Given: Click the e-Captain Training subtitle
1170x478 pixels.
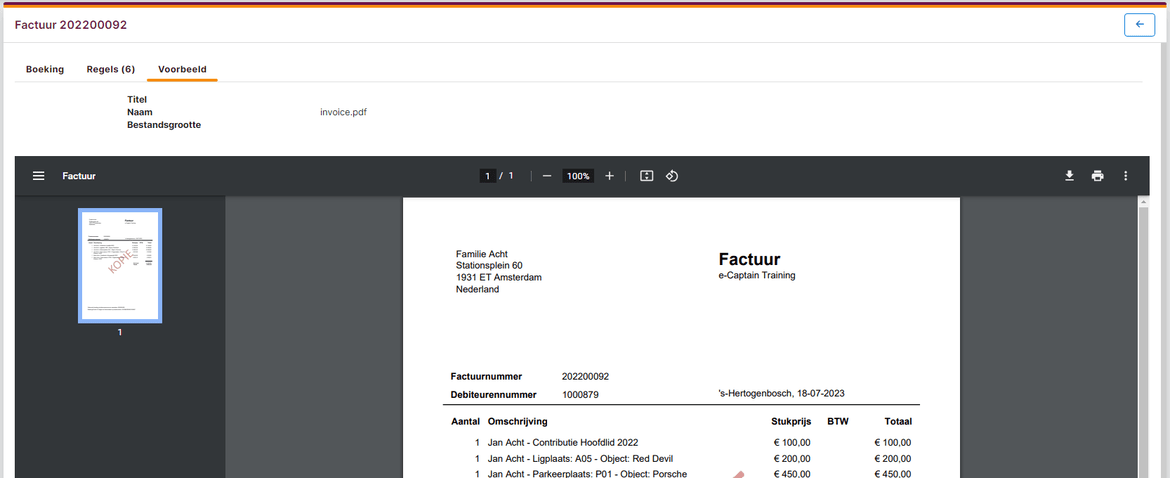Looking at the screenshot, I should pos(757,275).
